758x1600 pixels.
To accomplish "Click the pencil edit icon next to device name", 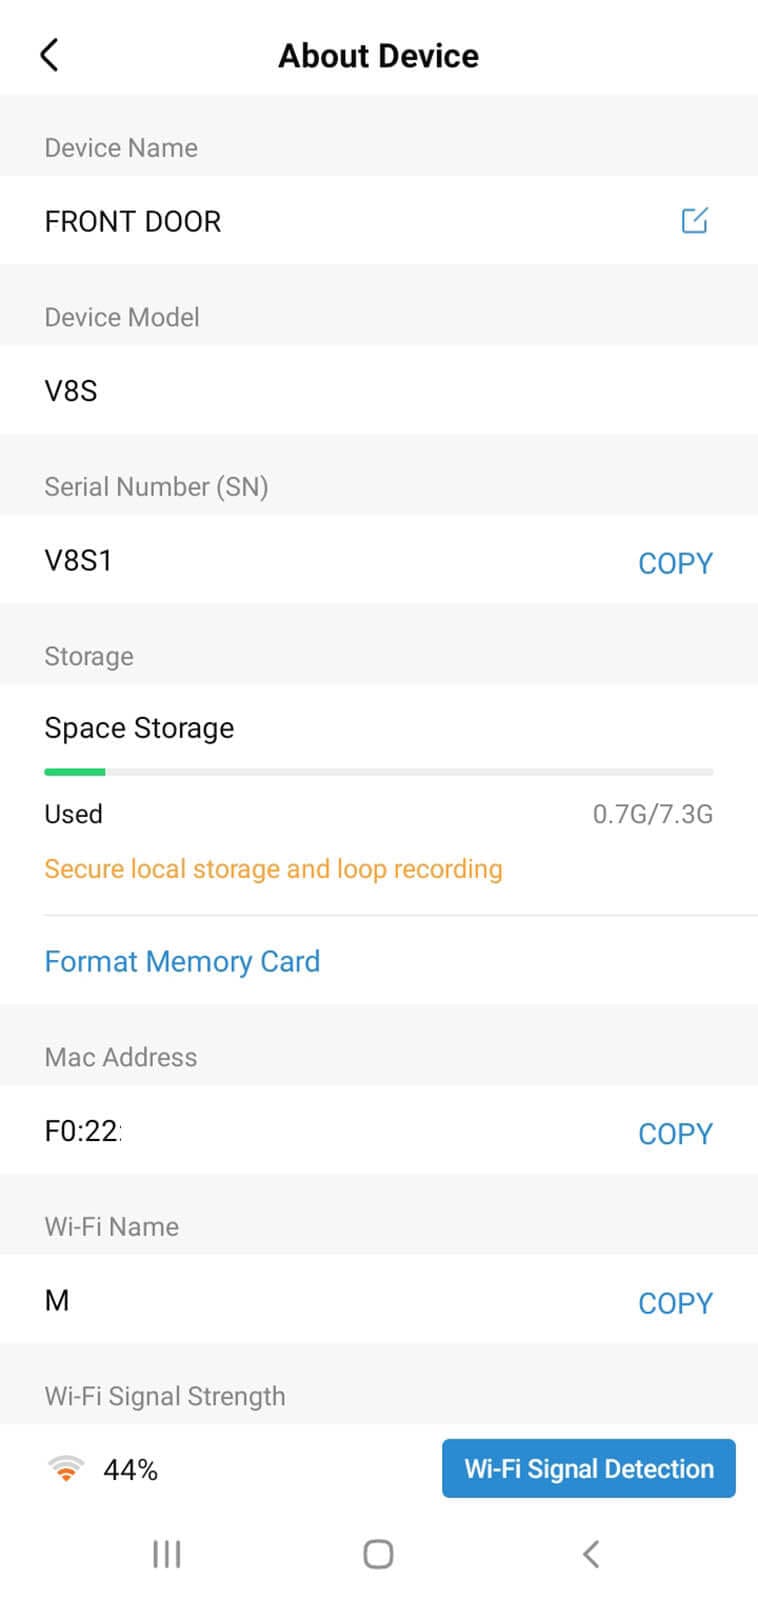I will (695, 220).
